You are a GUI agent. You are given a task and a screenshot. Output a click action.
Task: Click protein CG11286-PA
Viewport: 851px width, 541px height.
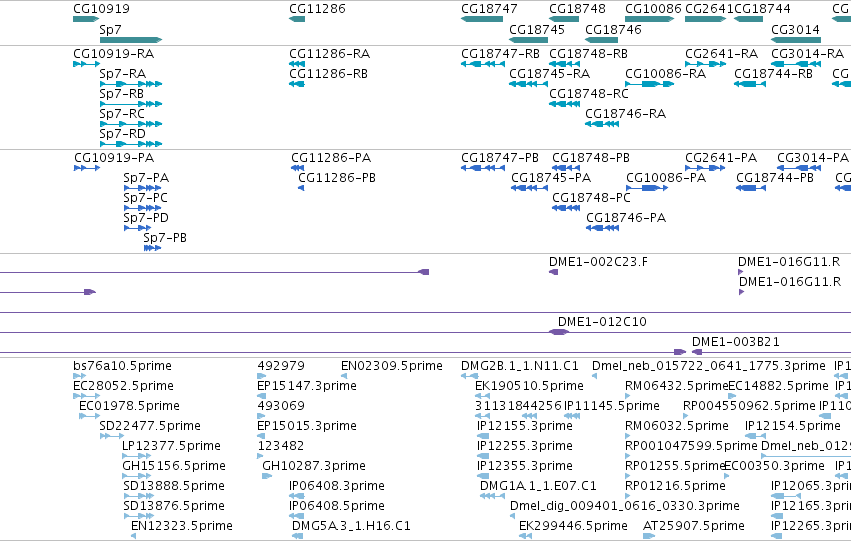coord(331,158)
